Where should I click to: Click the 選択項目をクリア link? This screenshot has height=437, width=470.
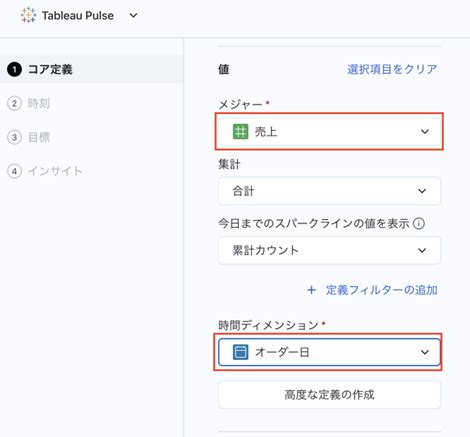point(392,69)
